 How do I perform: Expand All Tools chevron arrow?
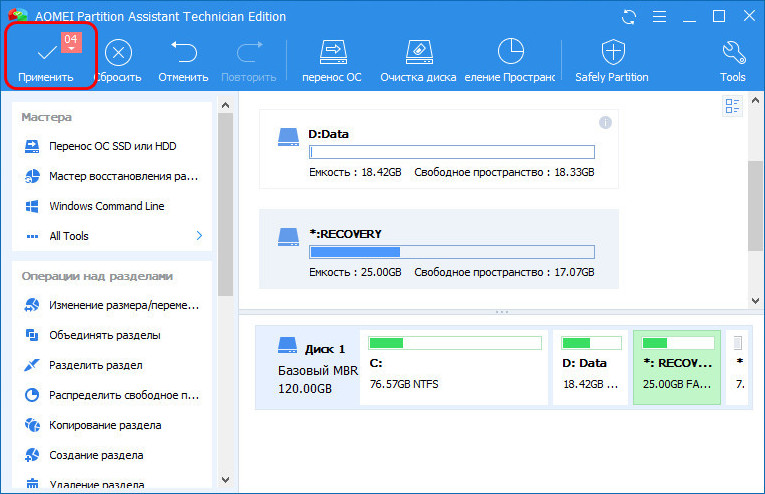(x=199, y=236)
